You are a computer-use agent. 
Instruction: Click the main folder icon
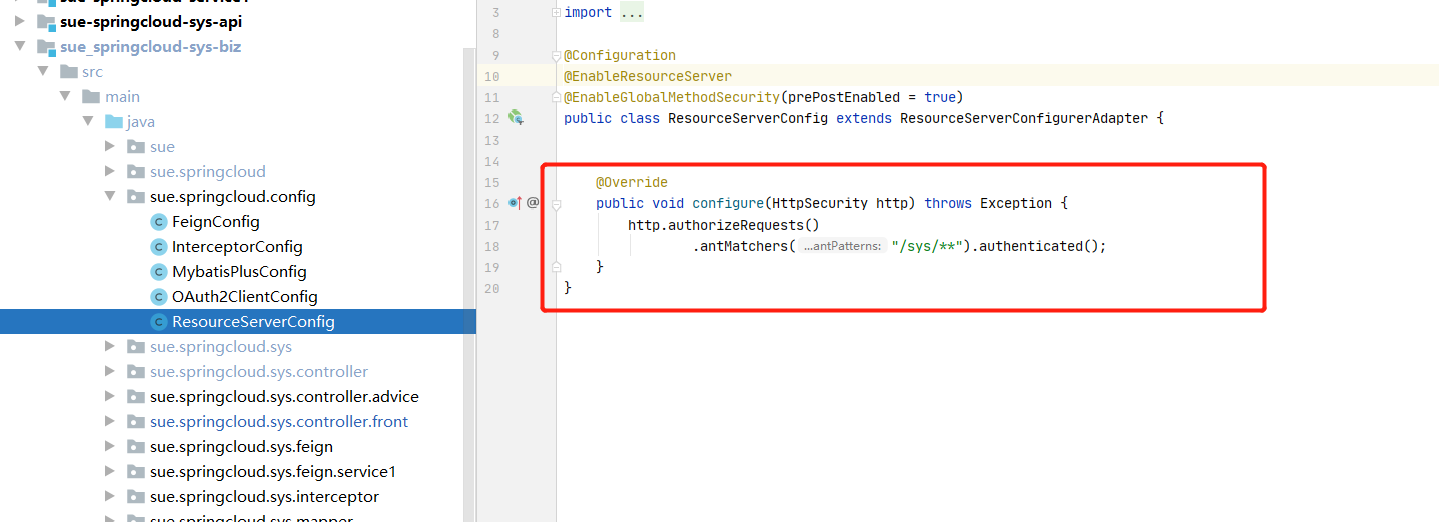pos(91,97)
